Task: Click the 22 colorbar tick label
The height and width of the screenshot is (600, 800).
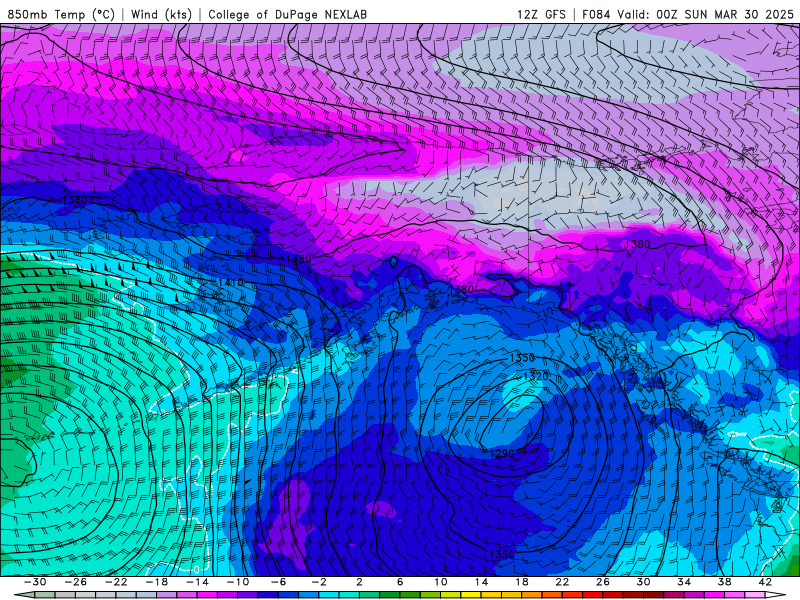Action: click(x=562, y=582)
